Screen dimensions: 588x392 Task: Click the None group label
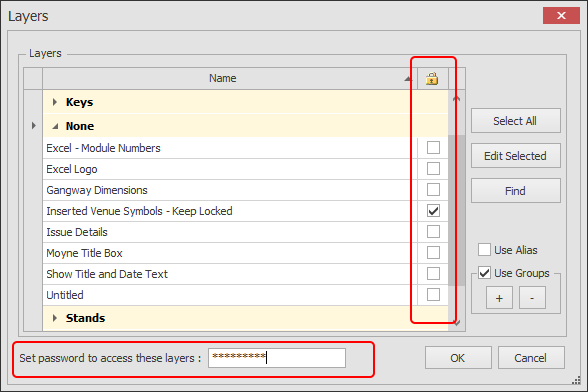point(80,126)
